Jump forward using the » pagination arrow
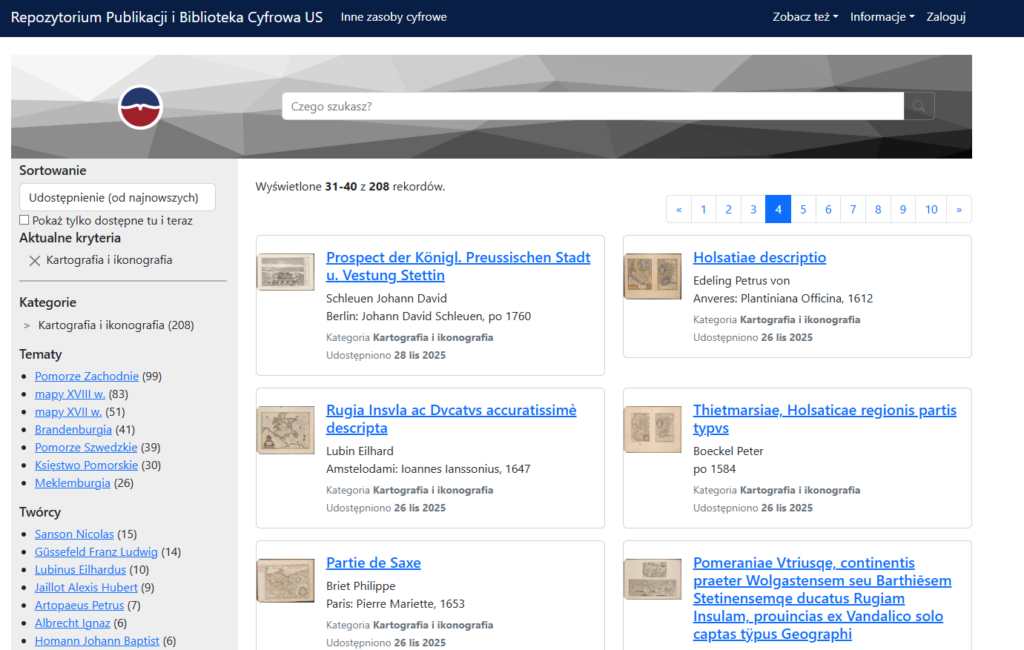1024x650 pixels. (x=959, y=209)
